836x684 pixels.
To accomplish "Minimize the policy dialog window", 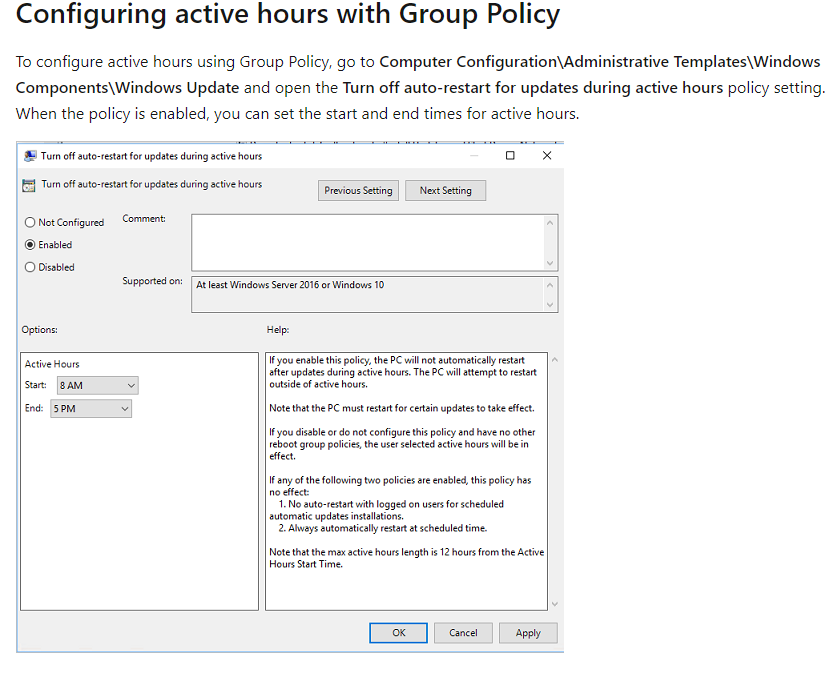I will coord(474,155).
